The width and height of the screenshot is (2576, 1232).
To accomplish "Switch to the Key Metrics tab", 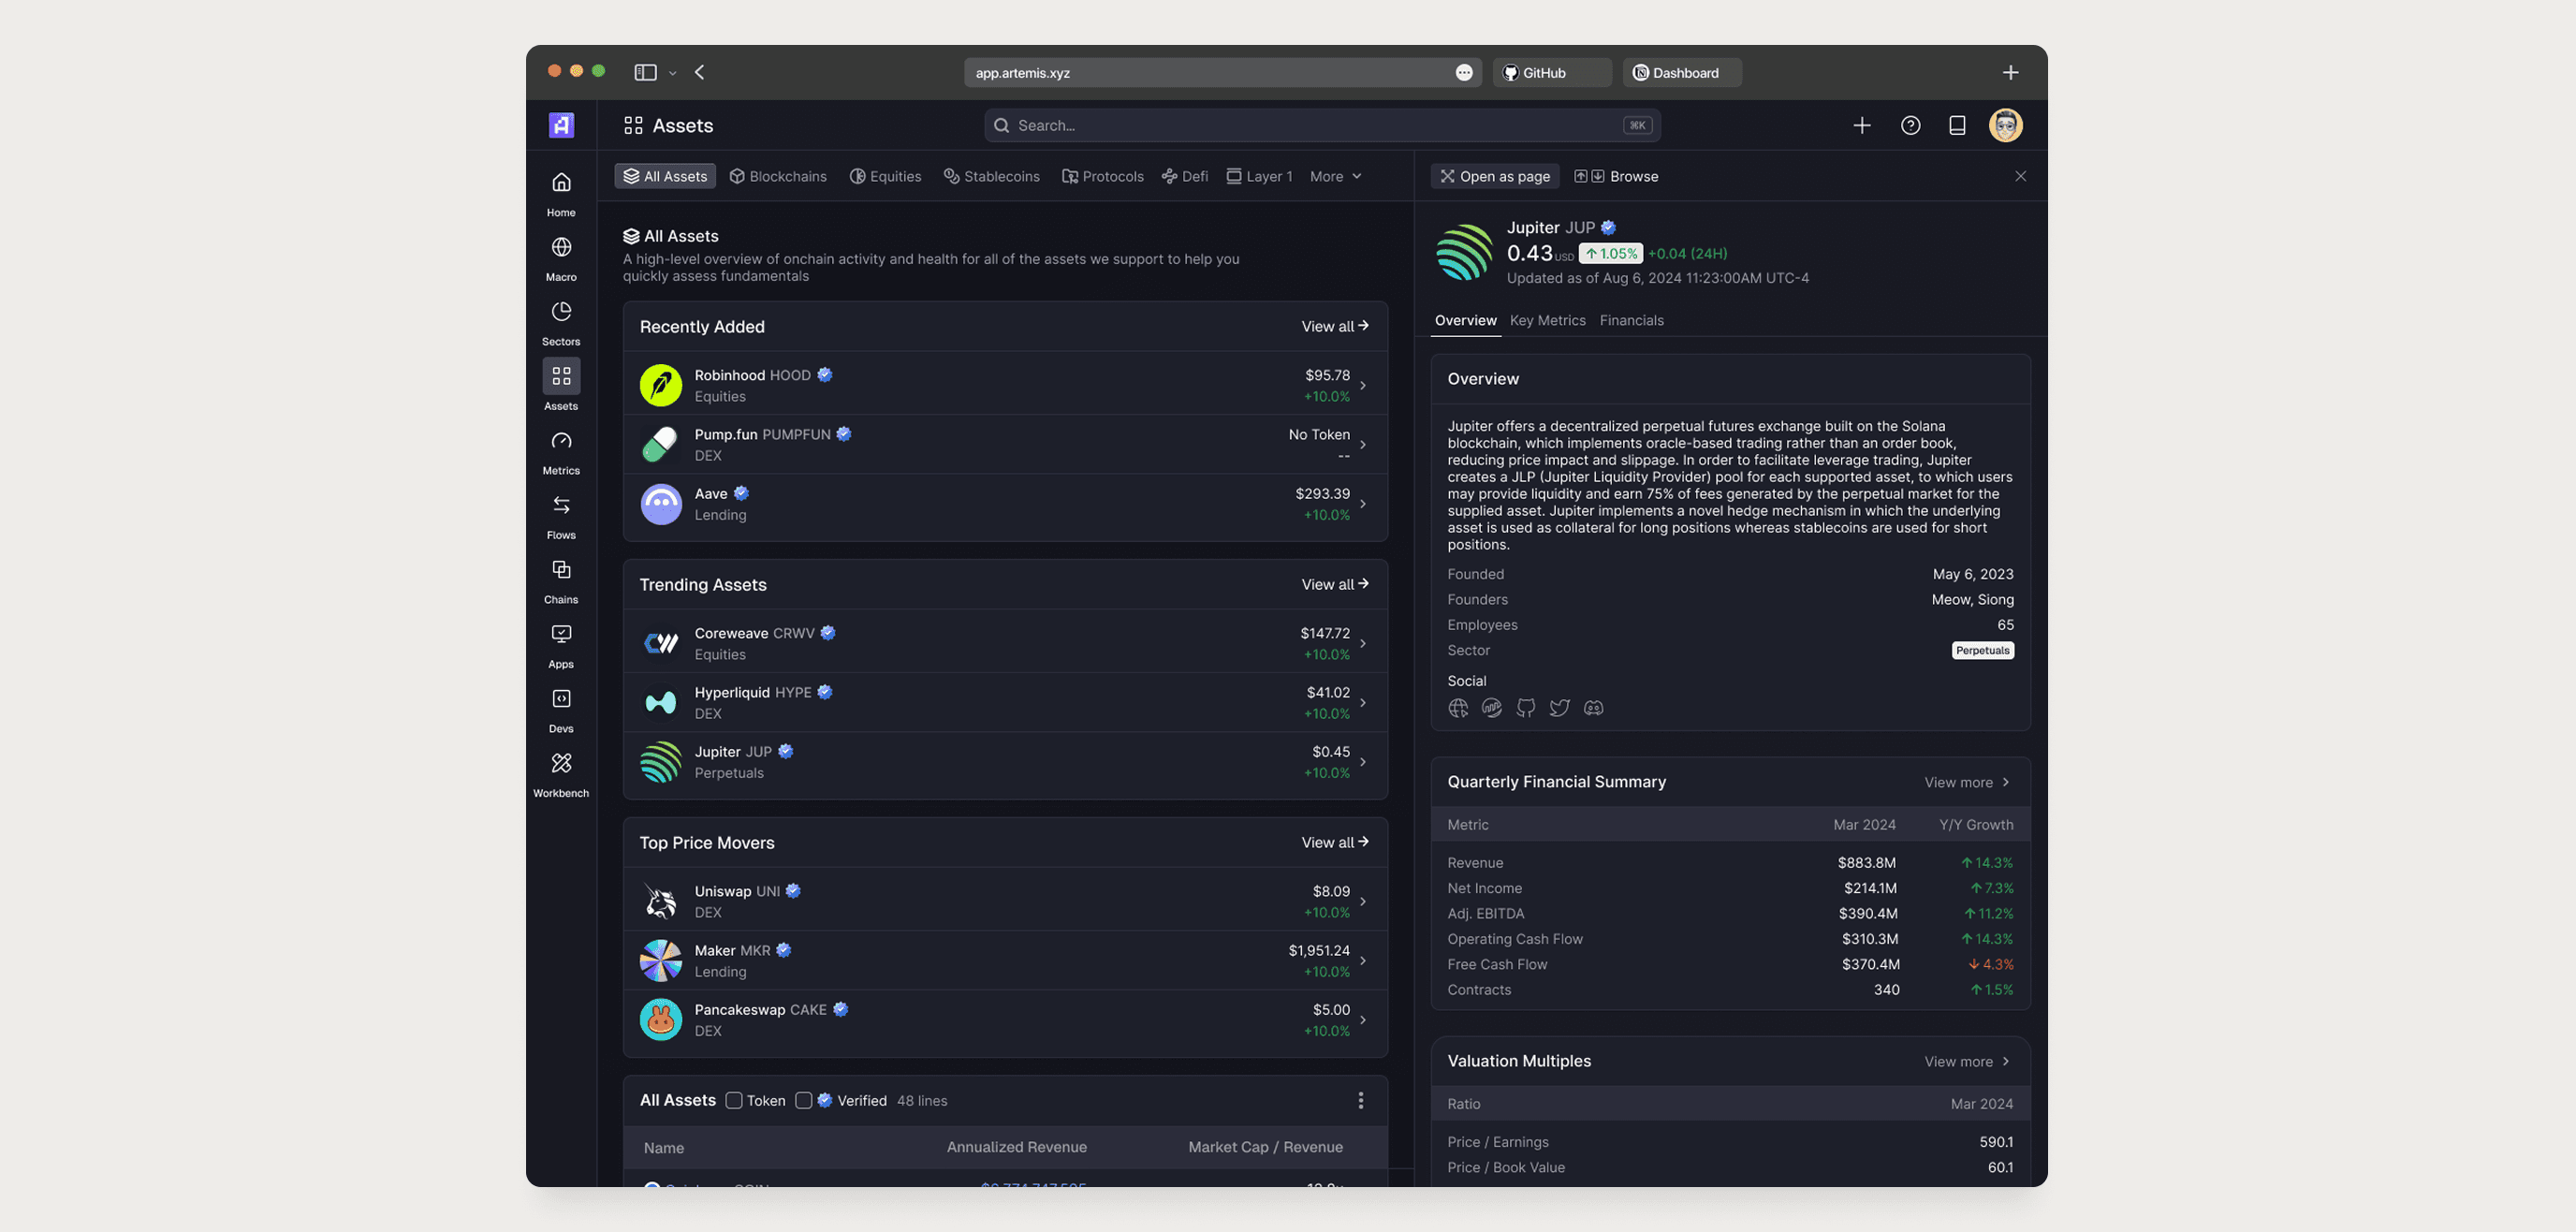I will pos(1547,321).
